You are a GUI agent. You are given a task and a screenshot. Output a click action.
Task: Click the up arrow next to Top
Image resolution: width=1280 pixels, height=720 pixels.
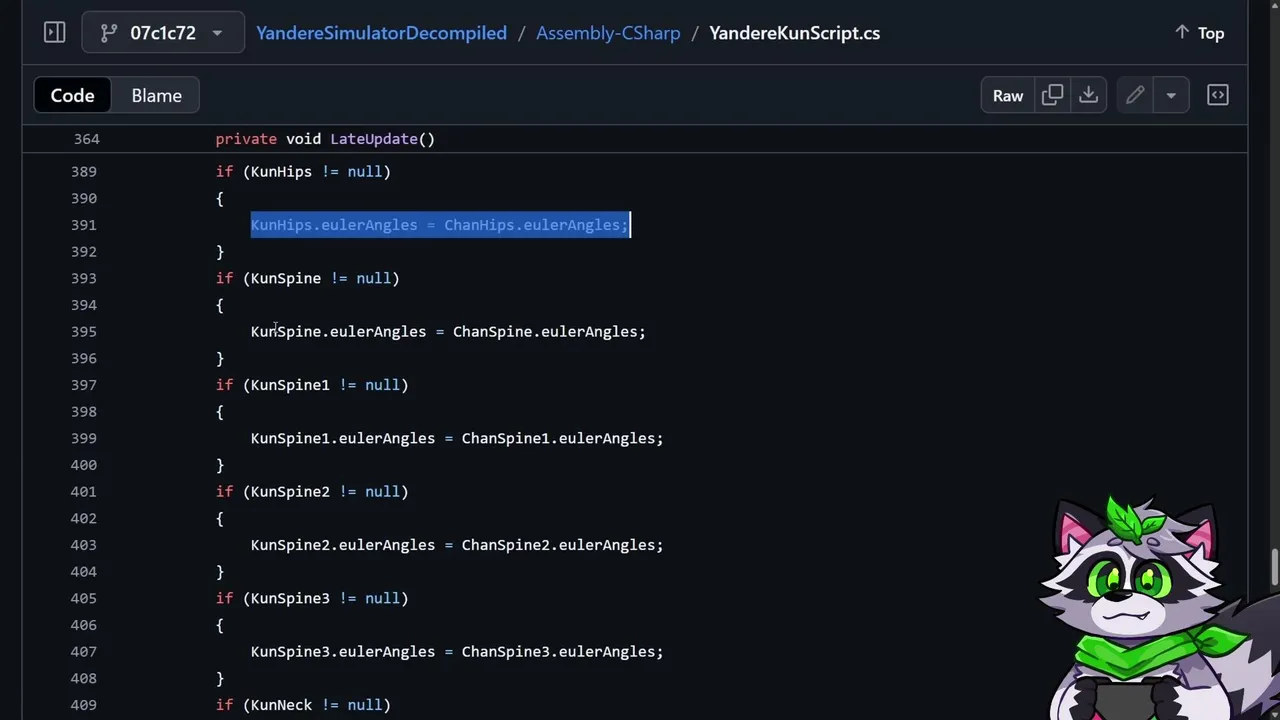1182,33
